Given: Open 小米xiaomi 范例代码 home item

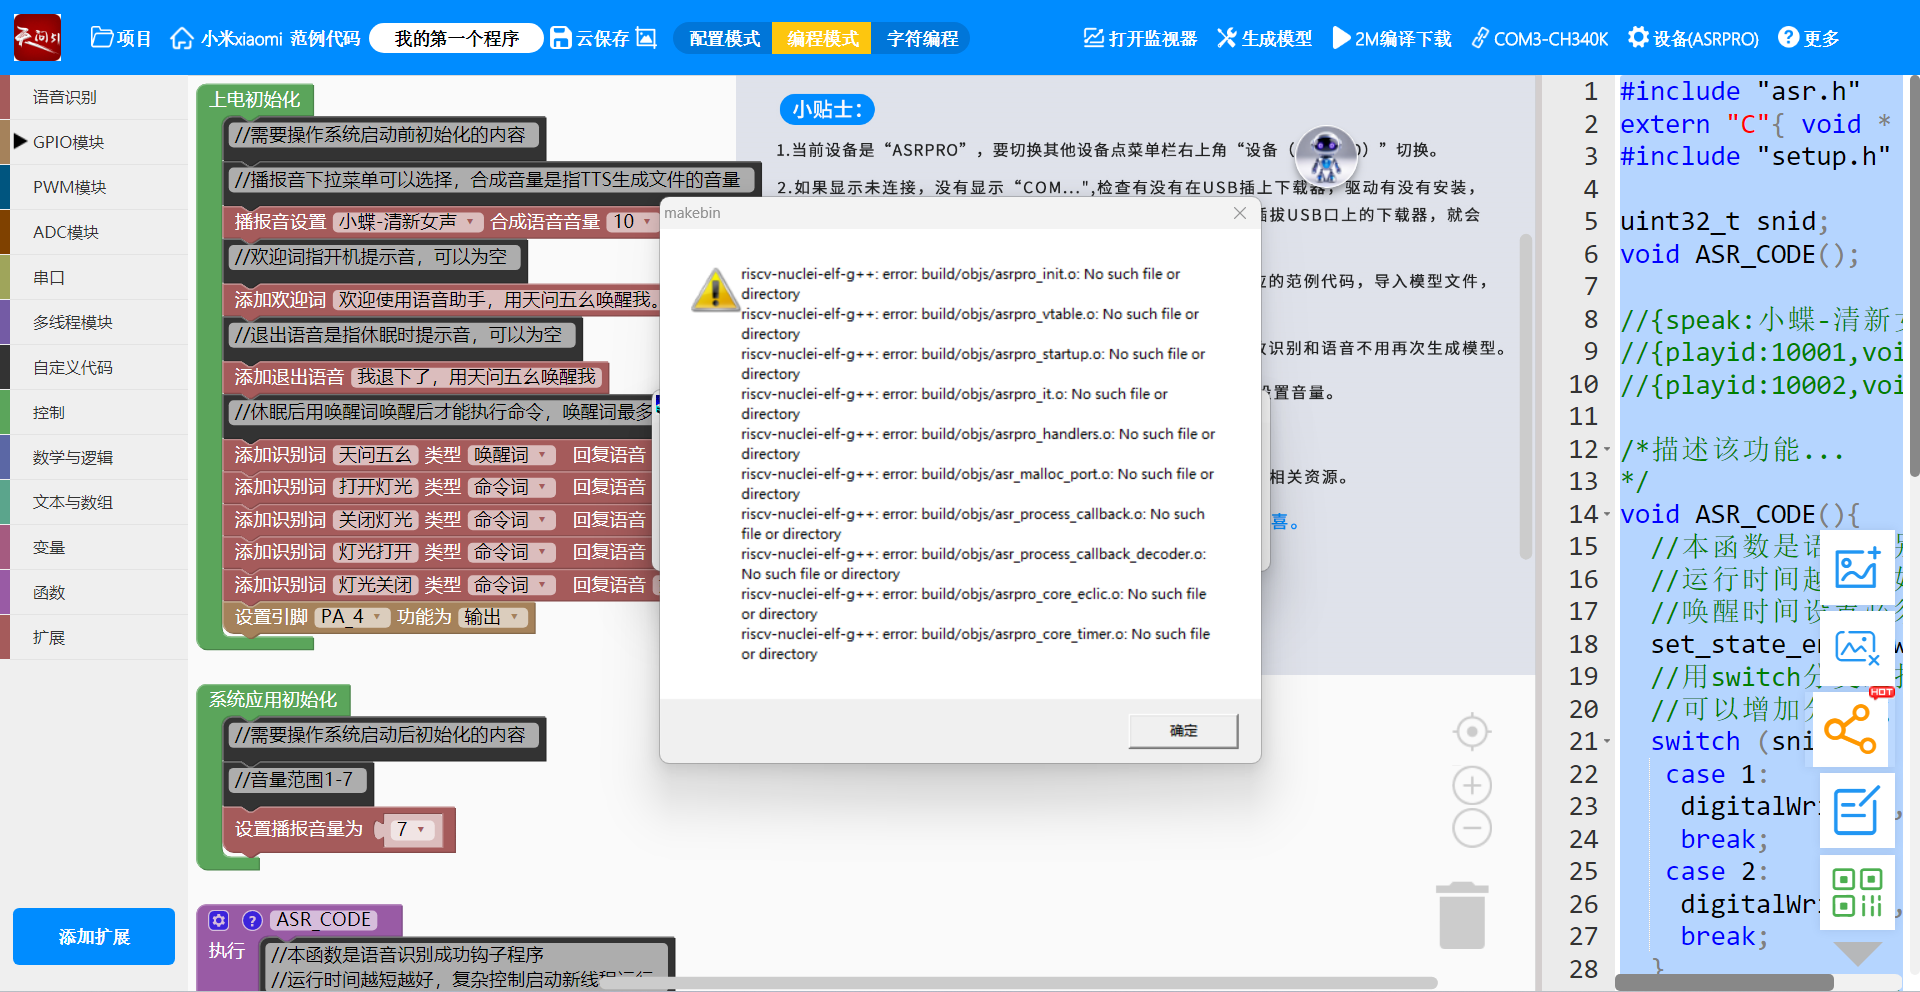Looking at the screenshot, I should pyautogui.click(x=265, y=38).
